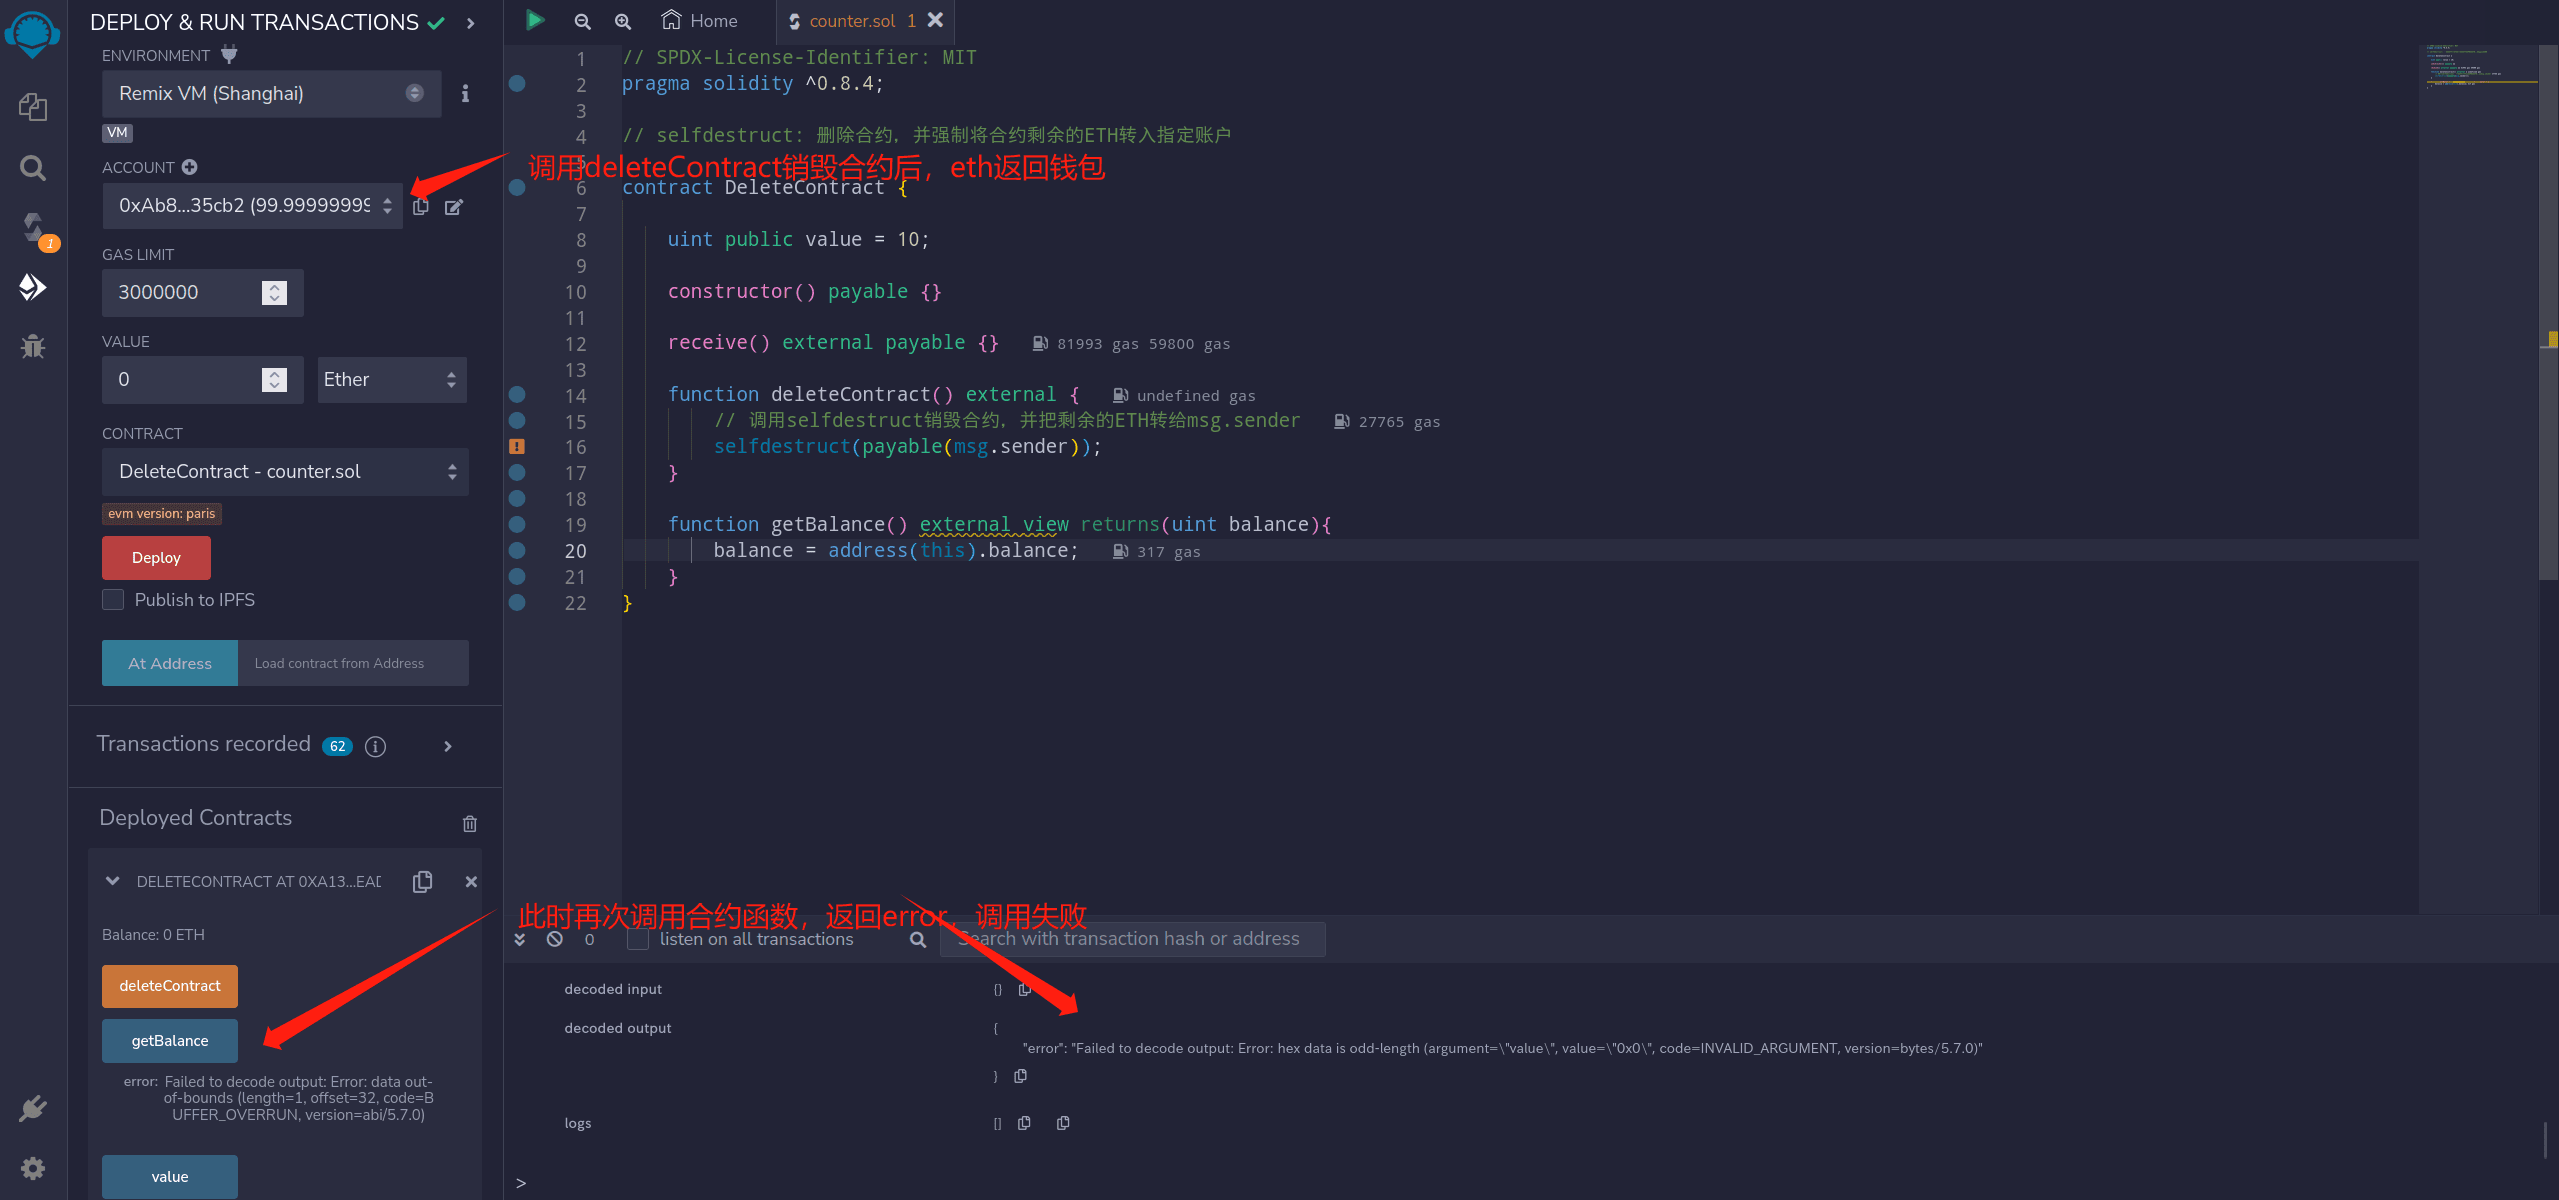
Task: Collapse the DELETECONTRACT deployed instance
Action: [113, 881]
